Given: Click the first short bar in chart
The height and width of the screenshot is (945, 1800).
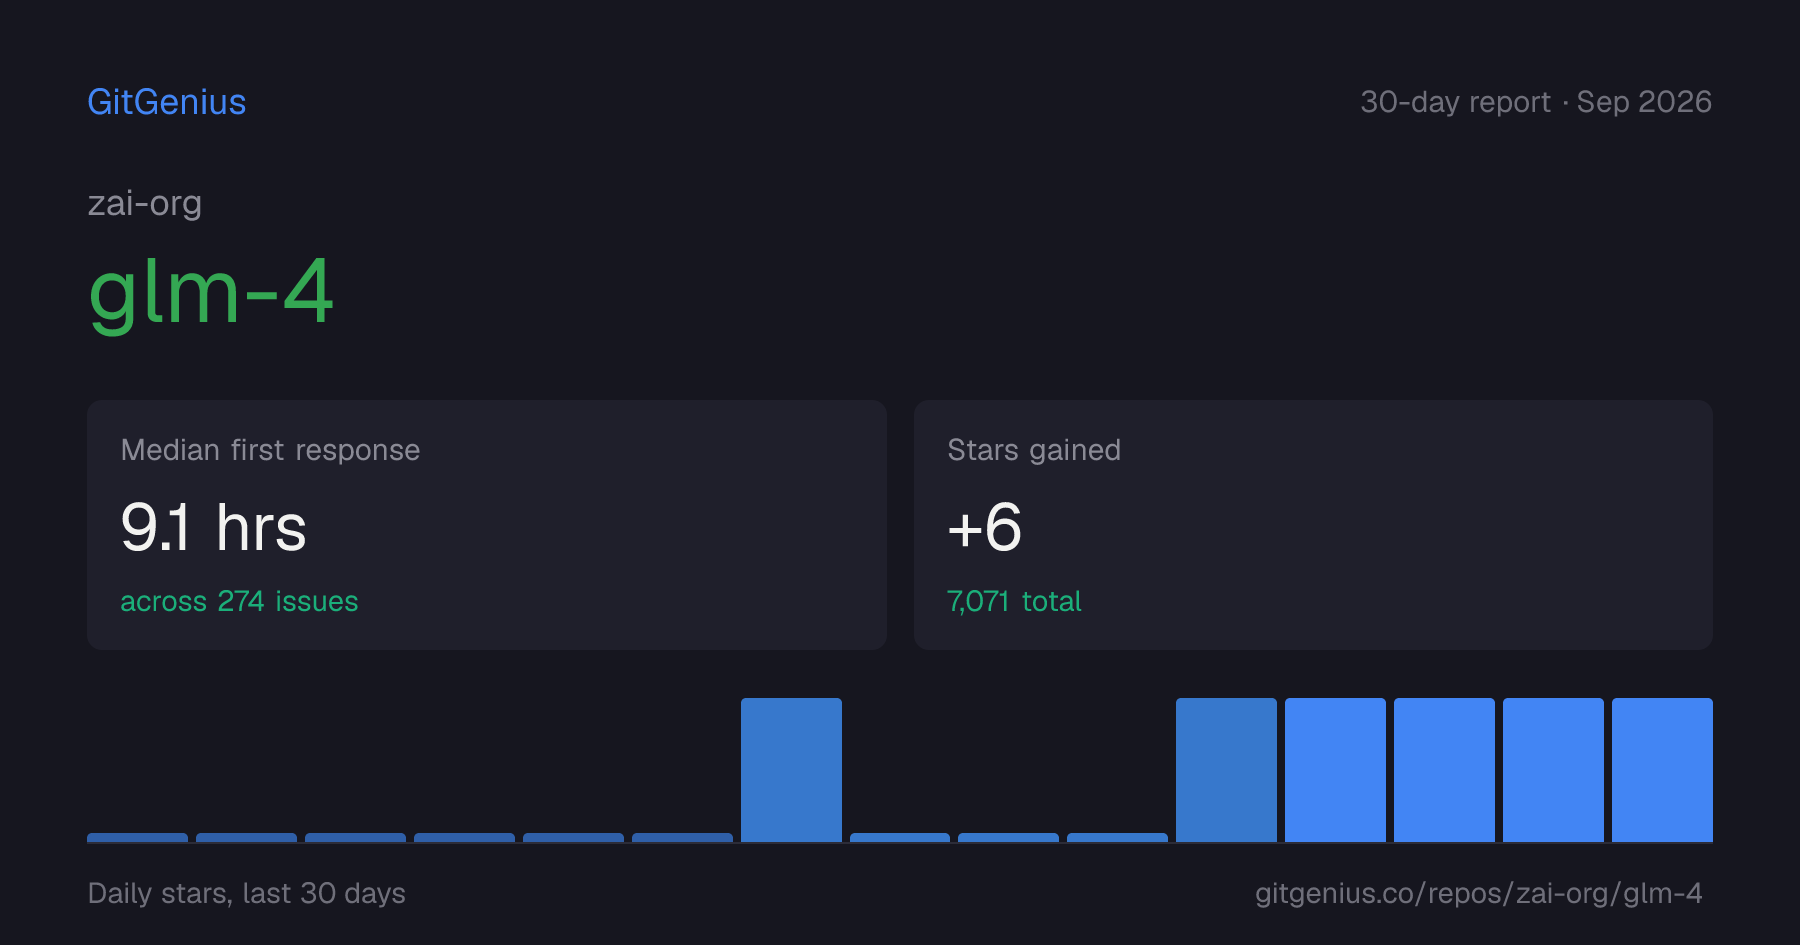Looking at the screenshot, I should 137,838.
